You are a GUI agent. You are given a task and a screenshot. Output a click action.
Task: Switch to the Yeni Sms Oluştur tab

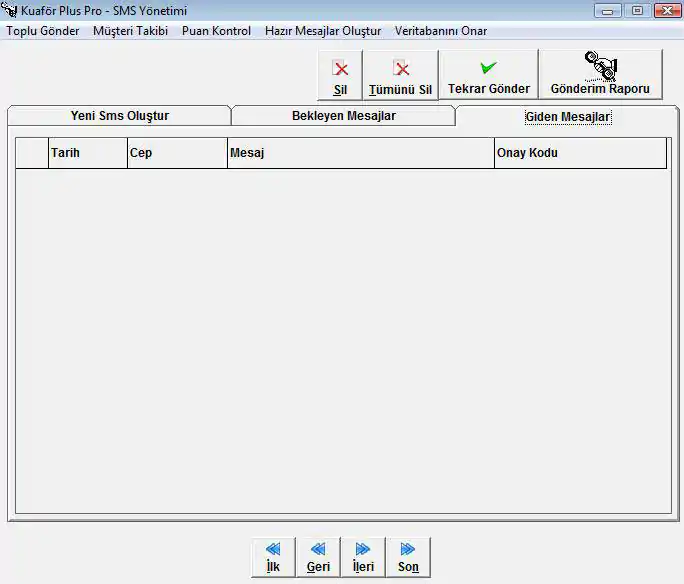pyautogui.click(x=119, y=116)
